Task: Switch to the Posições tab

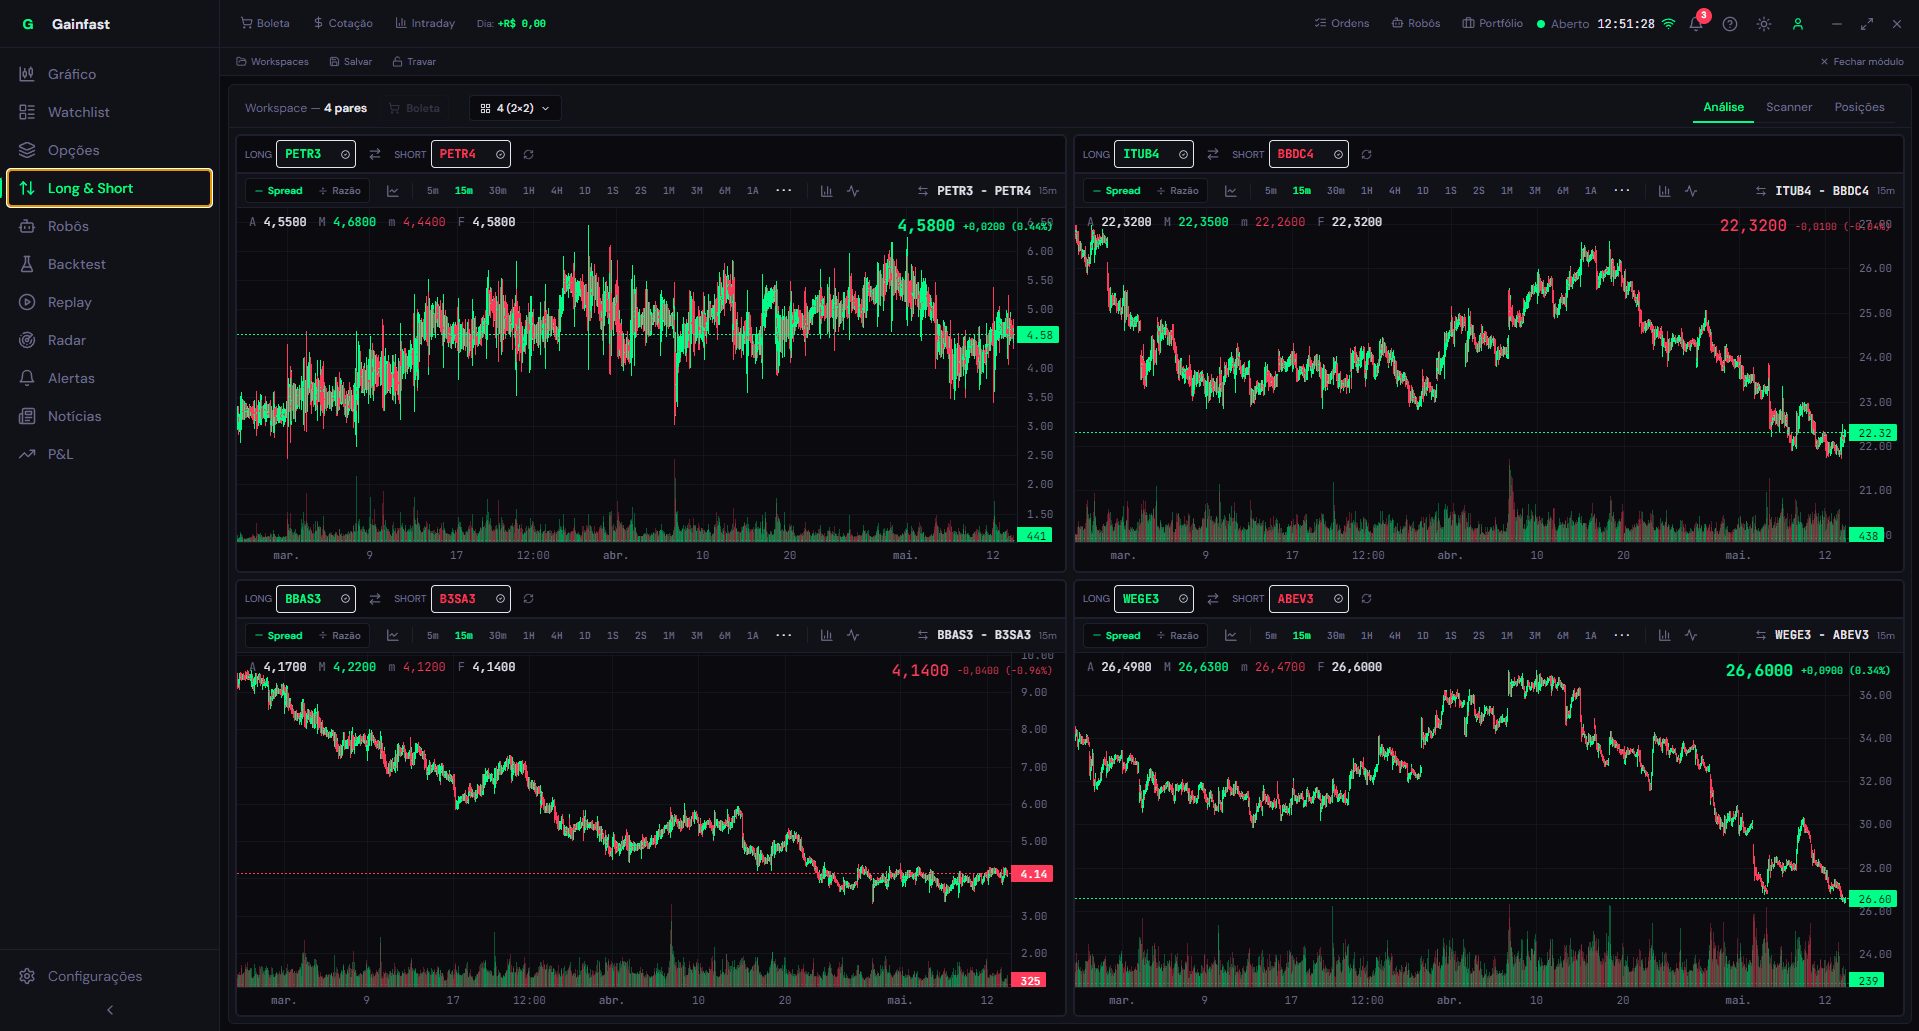Action: 1859,107
